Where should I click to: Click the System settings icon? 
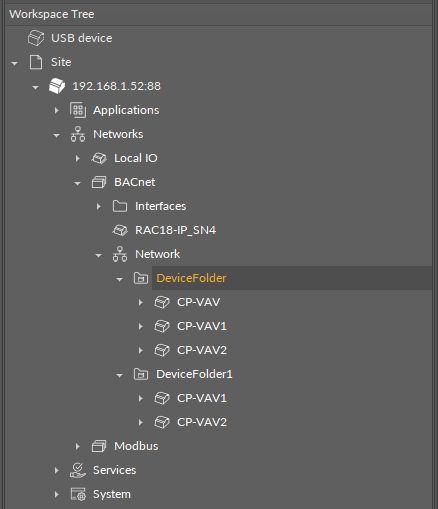pyautogui.click(x=78, y=494)
